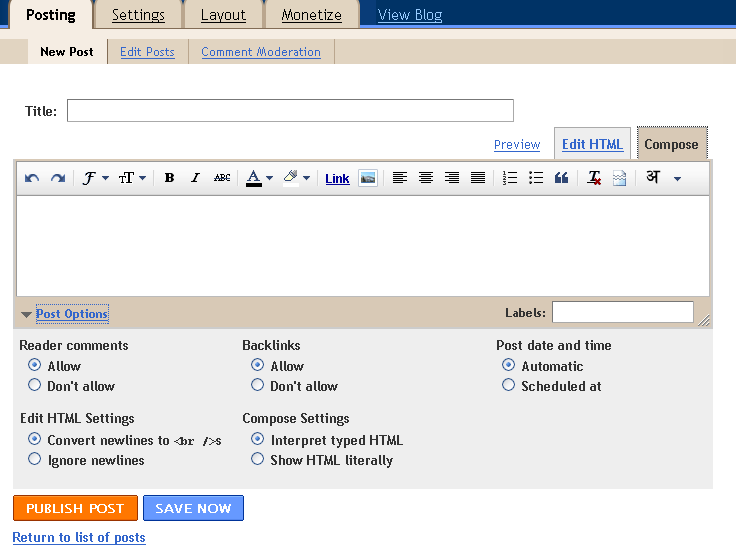
Task: Insert a jump break icon
Action: pos(620,178)
